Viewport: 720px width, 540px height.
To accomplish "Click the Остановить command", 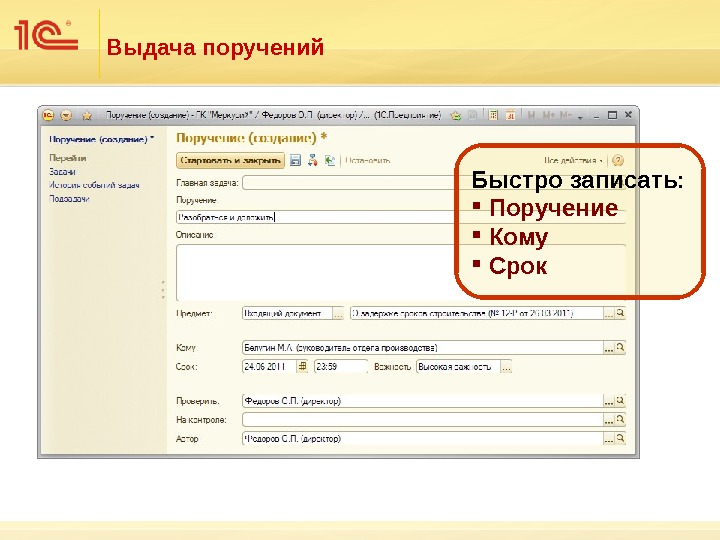I will coord(368,160).
